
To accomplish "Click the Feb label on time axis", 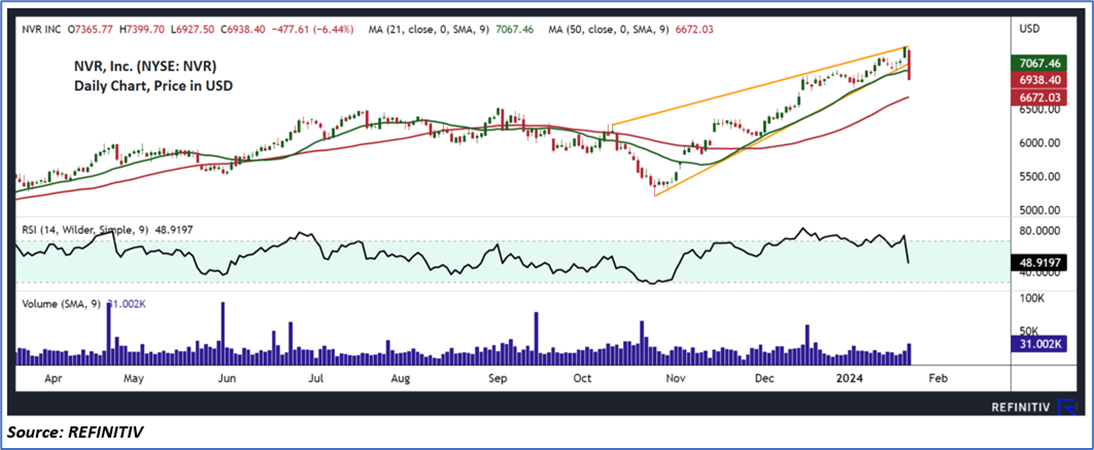I will pos(938,379).
